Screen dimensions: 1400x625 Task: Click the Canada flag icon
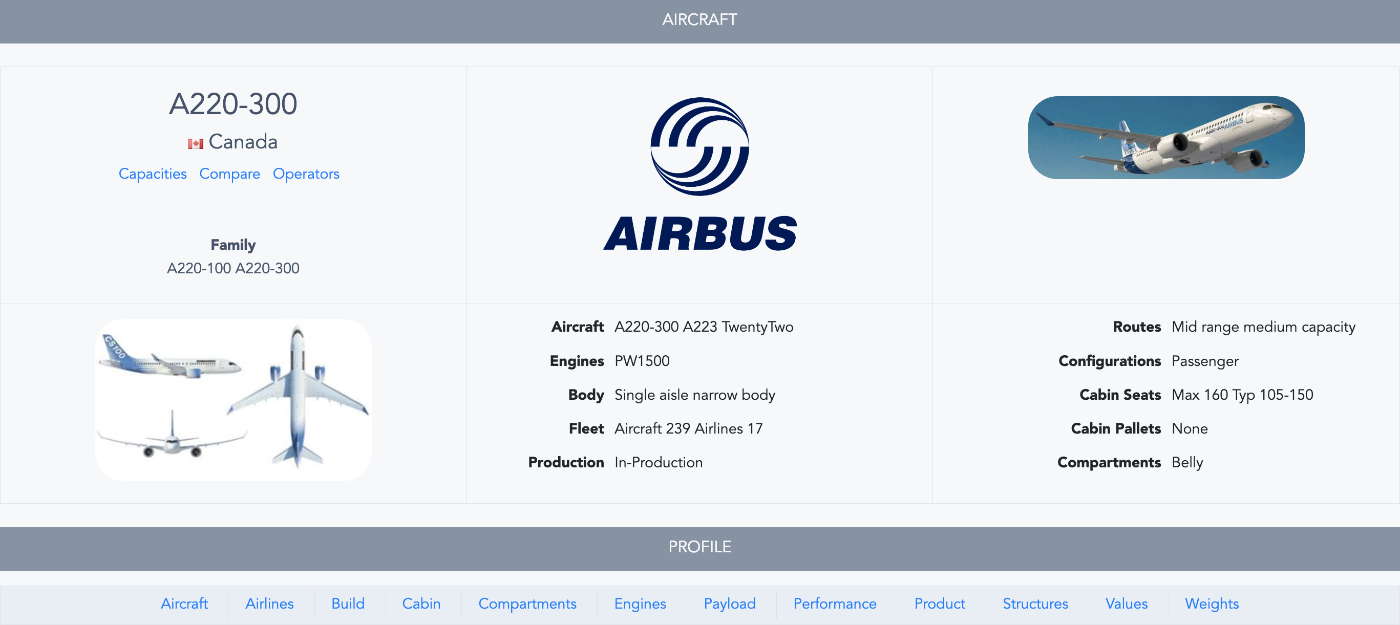pos(195,144)
